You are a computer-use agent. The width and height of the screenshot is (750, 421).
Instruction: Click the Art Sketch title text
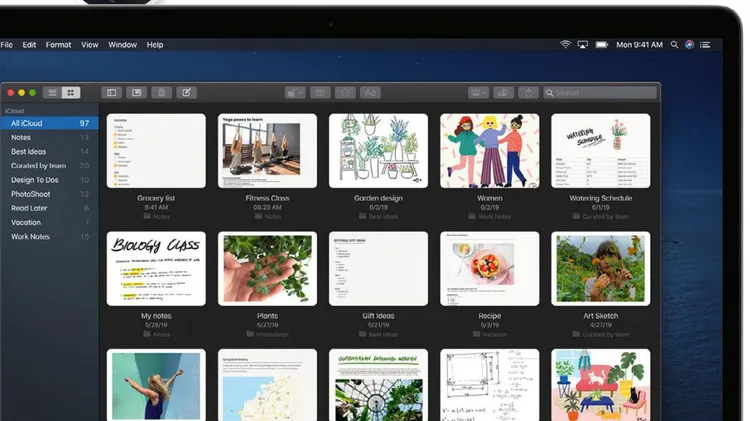601,316
